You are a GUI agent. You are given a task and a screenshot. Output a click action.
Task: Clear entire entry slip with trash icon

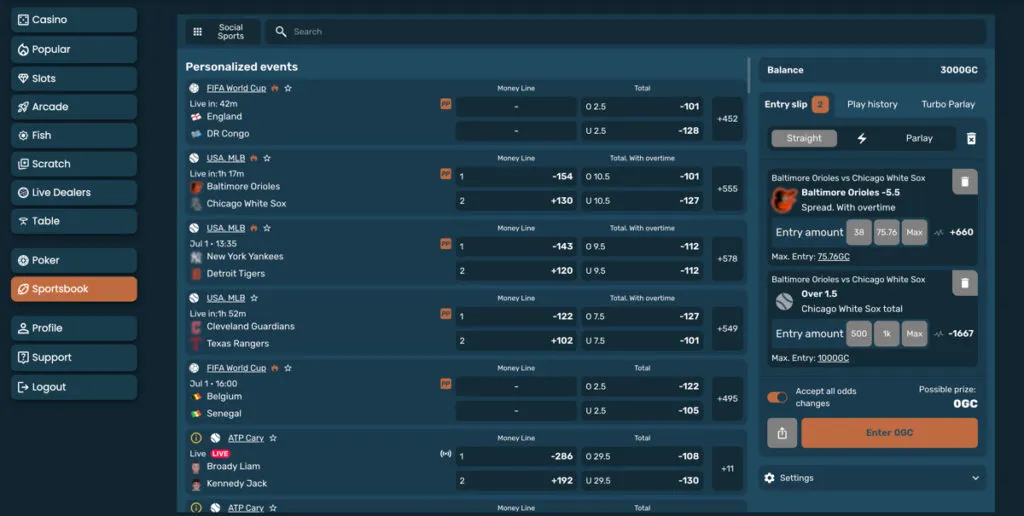coord(971,138)
